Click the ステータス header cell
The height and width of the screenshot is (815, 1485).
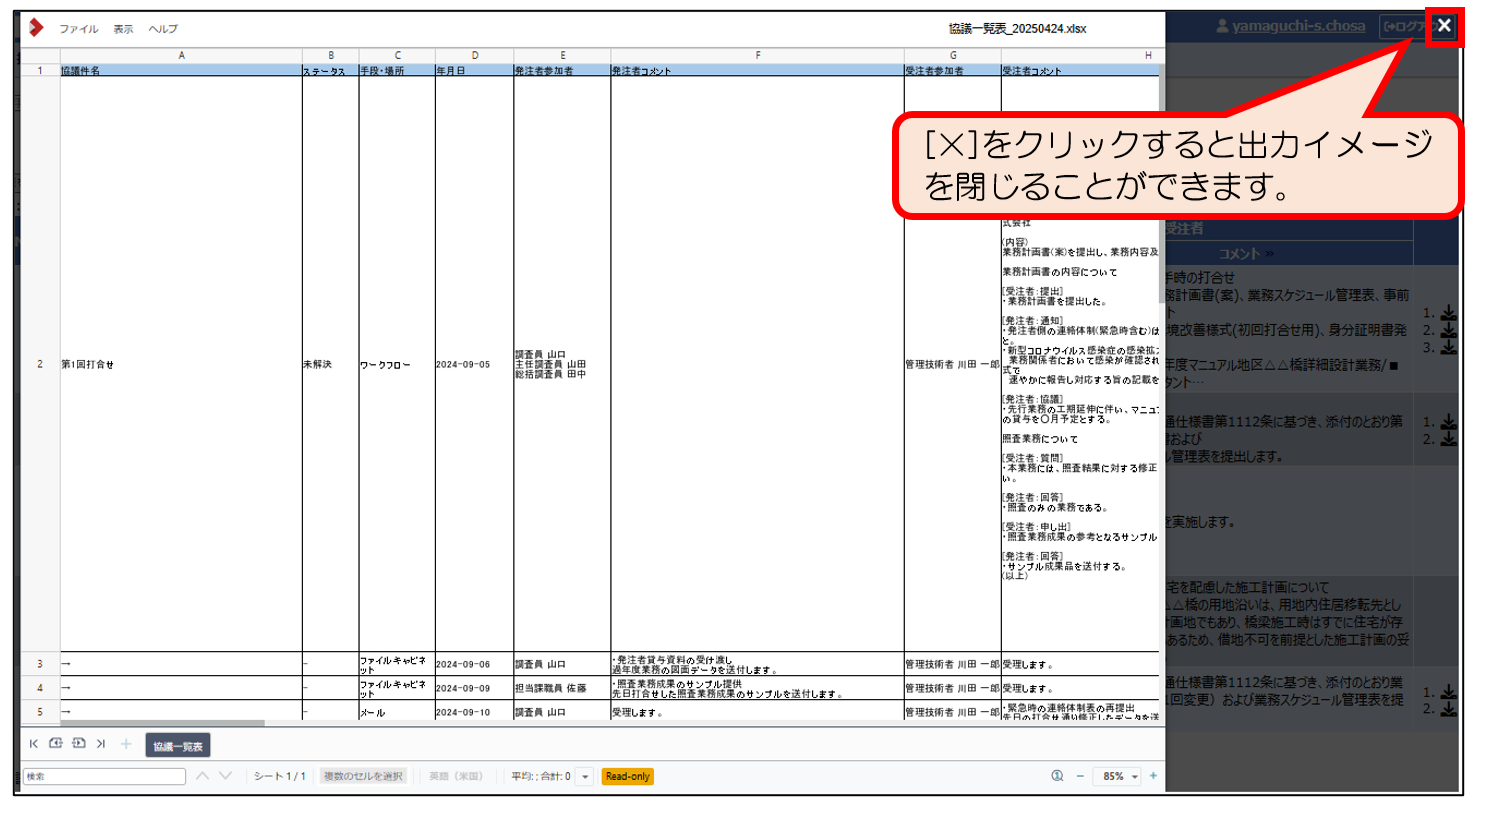(330, 70)
